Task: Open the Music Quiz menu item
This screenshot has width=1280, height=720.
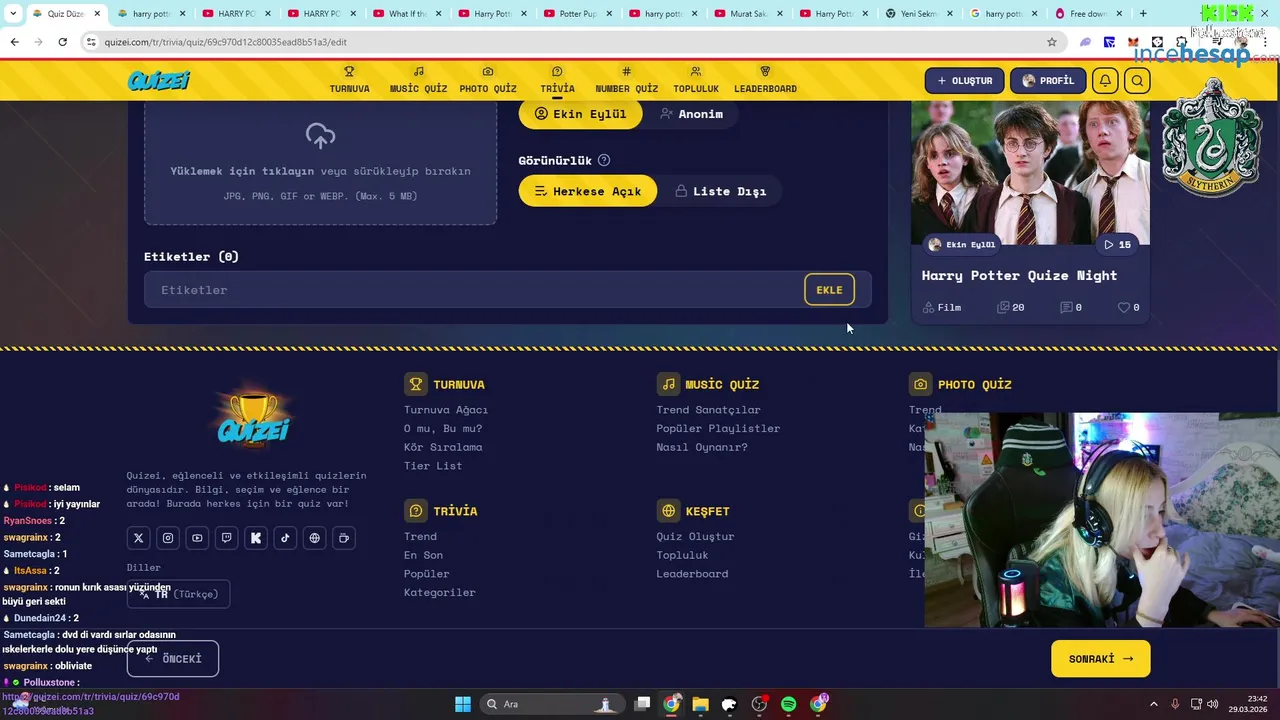Action: [418, 80]
